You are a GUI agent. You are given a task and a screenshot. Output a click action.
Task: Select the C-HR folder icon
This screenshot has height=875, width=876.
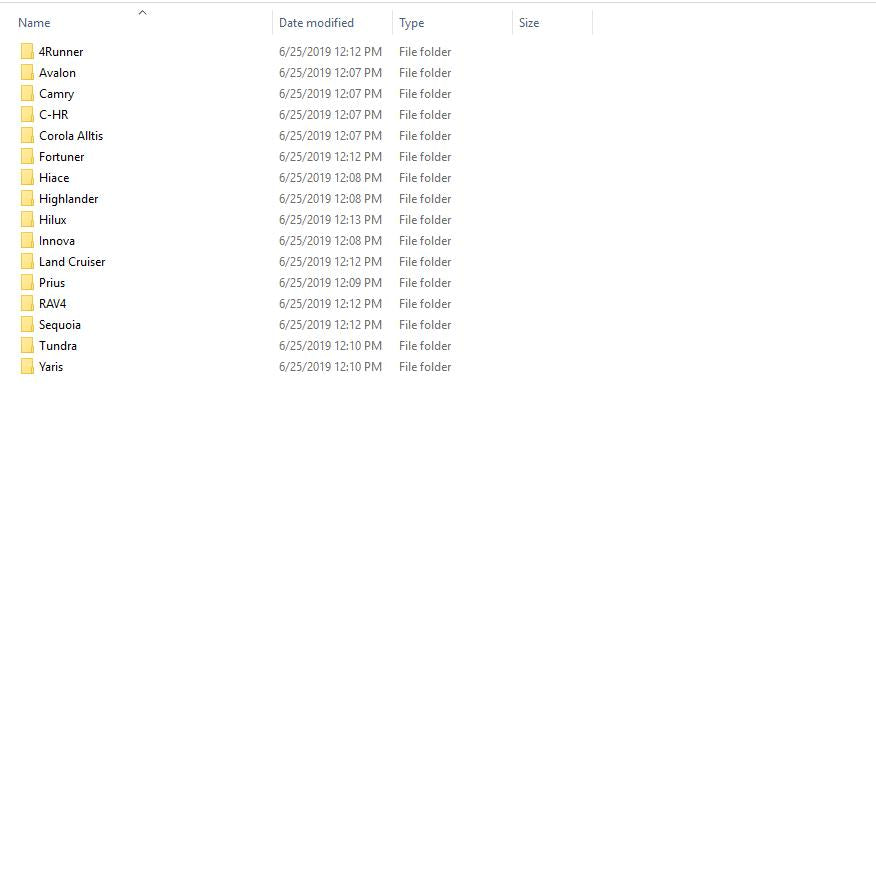click(x=27, y=115)
